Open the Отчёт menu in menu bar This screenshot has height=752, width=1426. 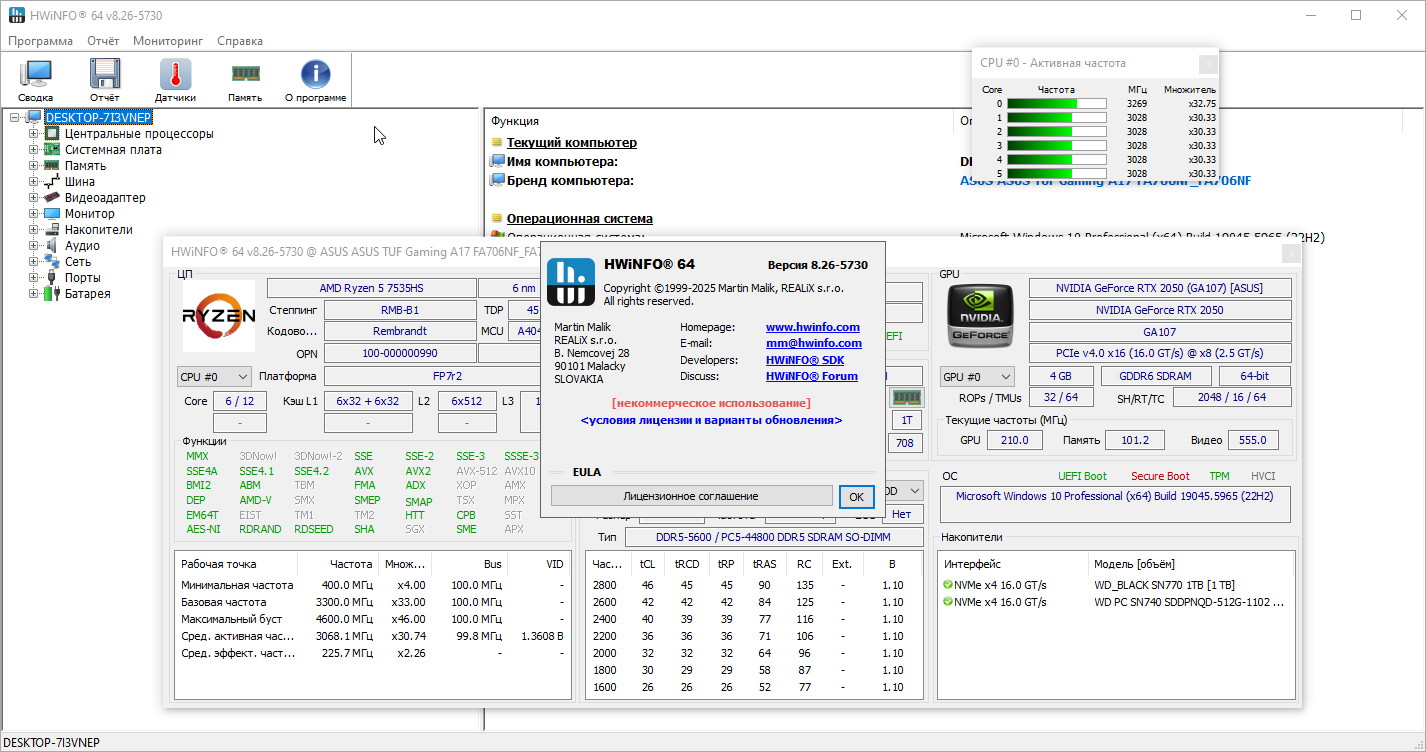[103, 41]
